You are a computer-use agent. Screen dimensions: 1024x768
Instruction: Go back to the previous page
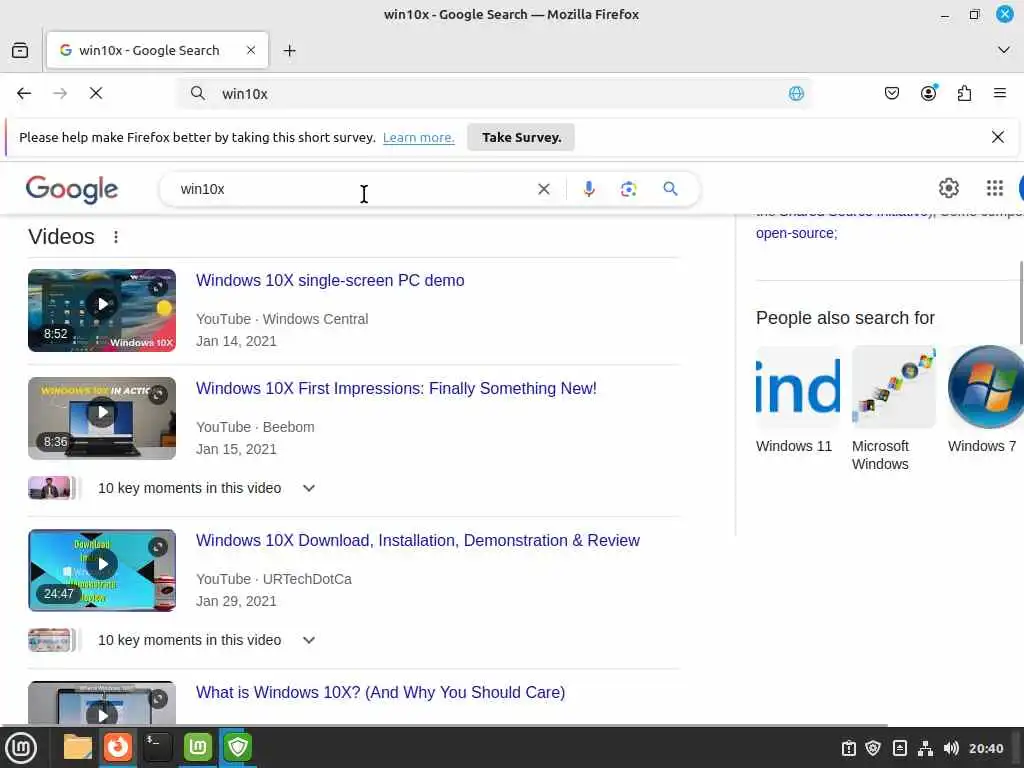click(24, 93)
